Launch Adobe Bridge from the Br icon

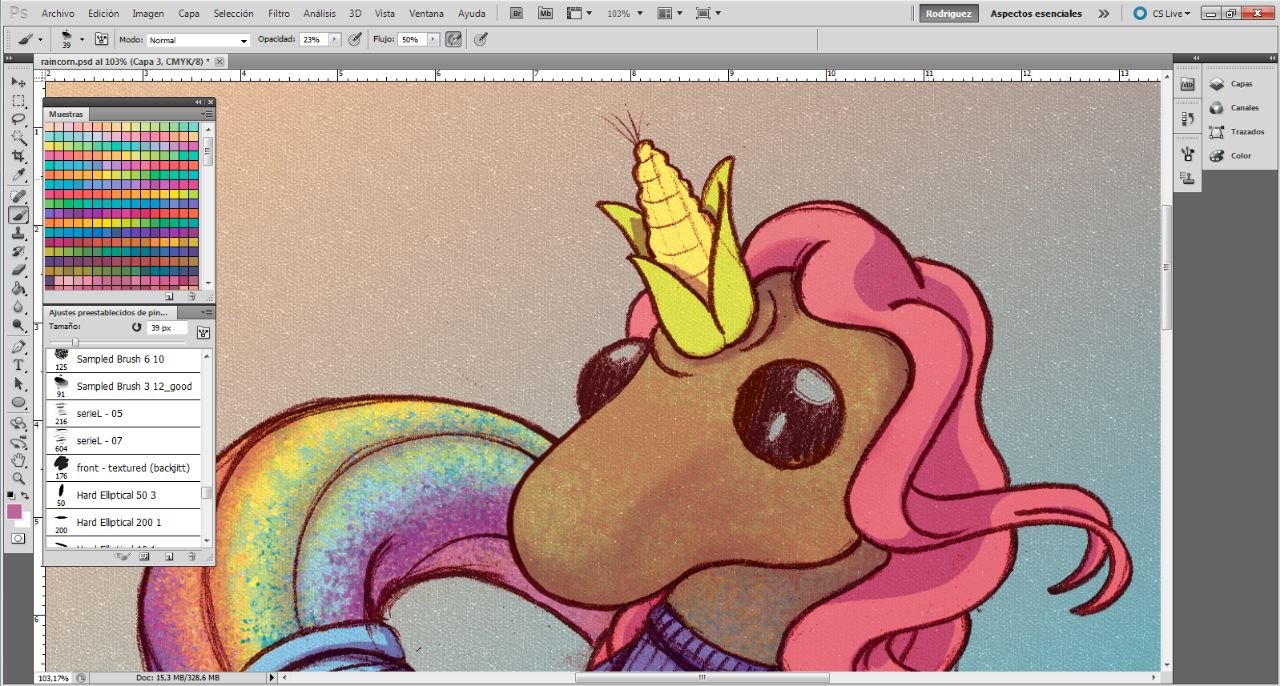516,13
